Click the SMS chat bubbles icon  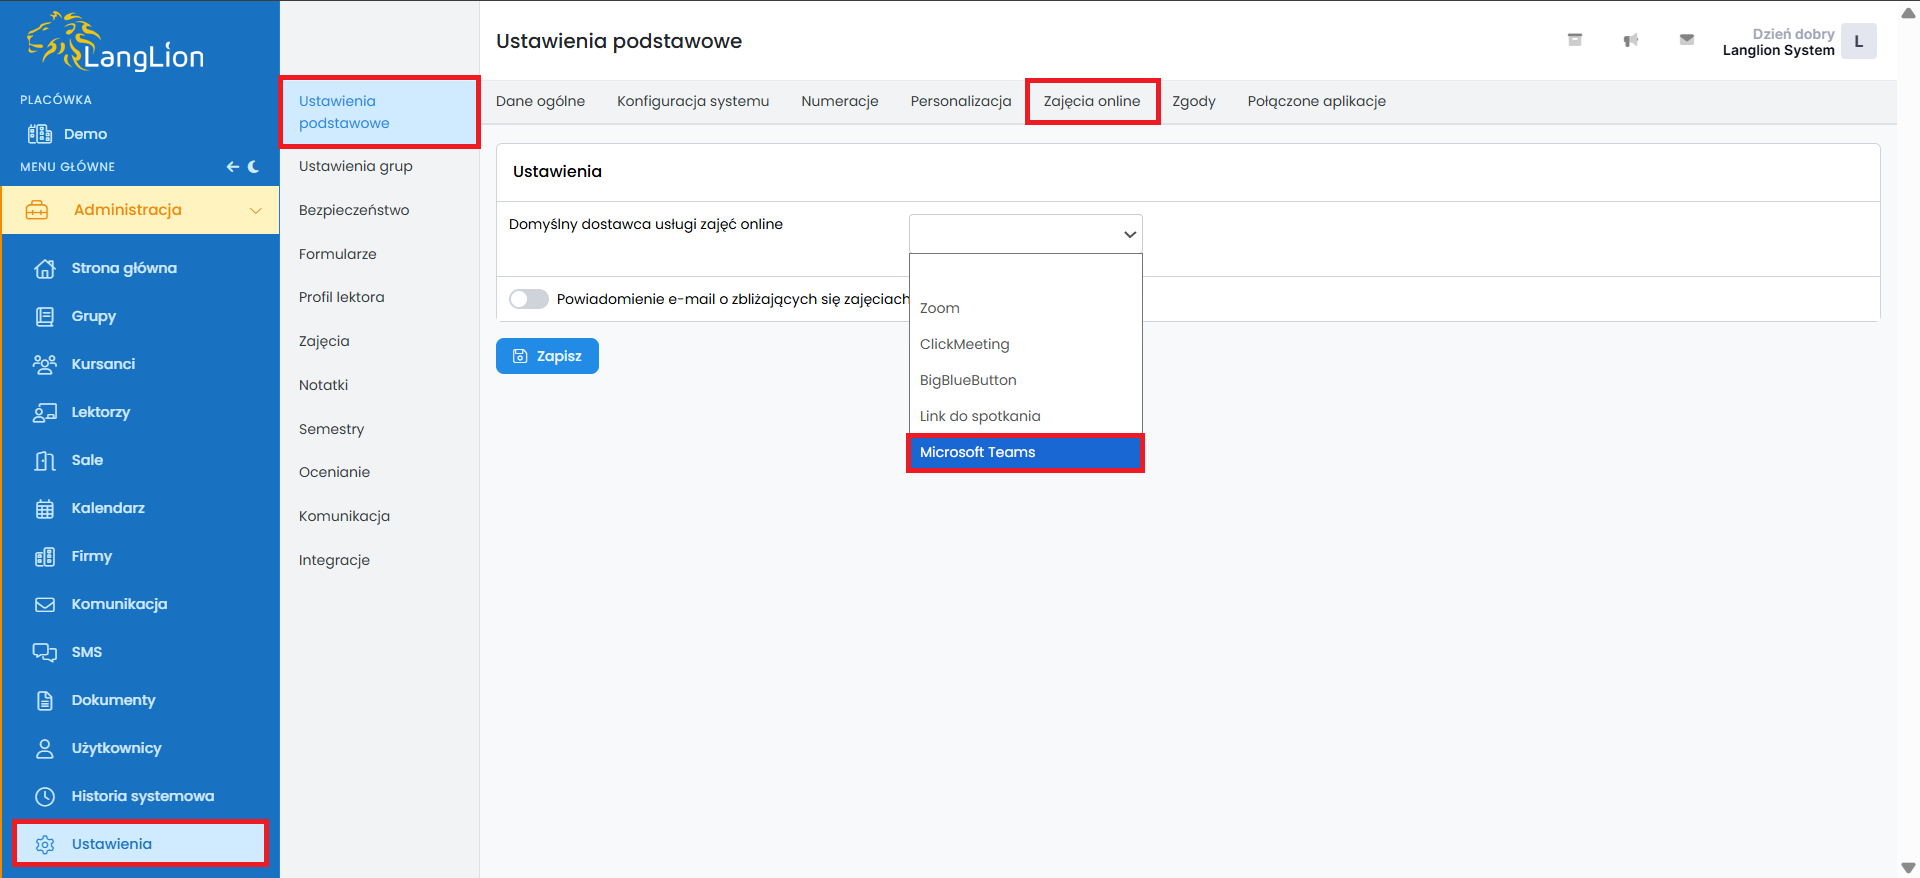point(45,653)
